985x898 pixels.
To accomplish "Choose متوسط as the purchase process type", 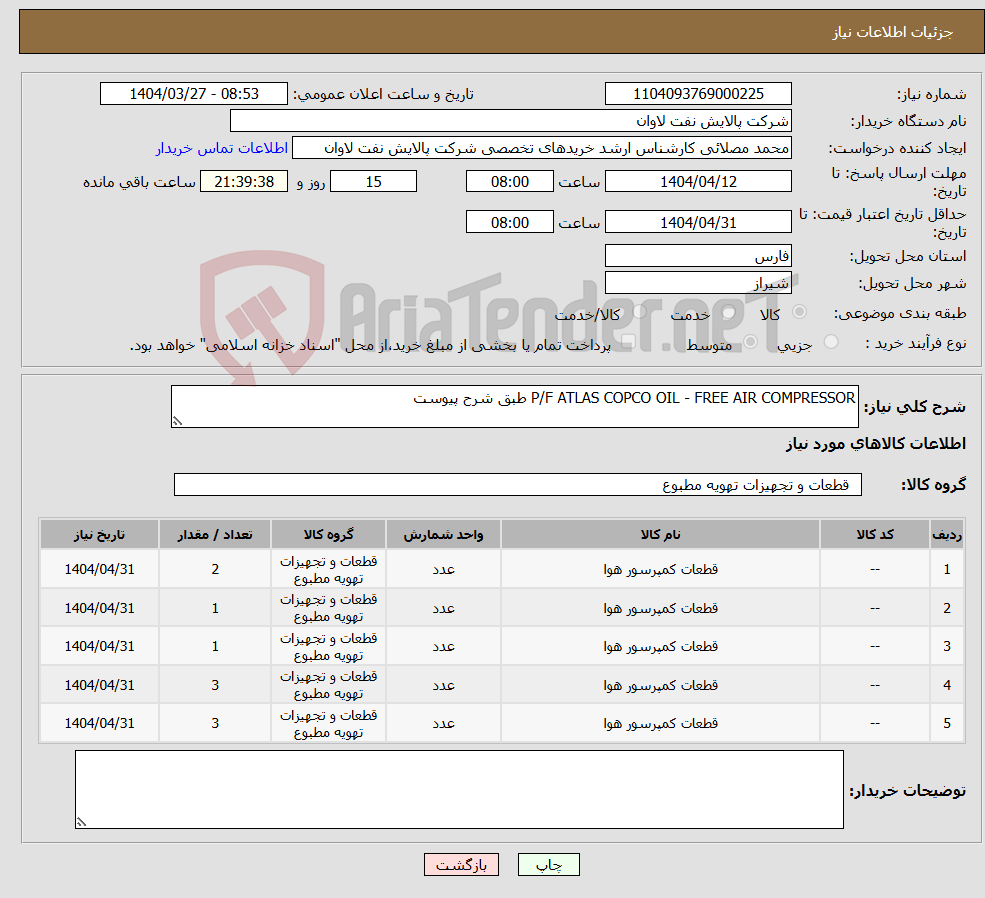I will [750, 340].
